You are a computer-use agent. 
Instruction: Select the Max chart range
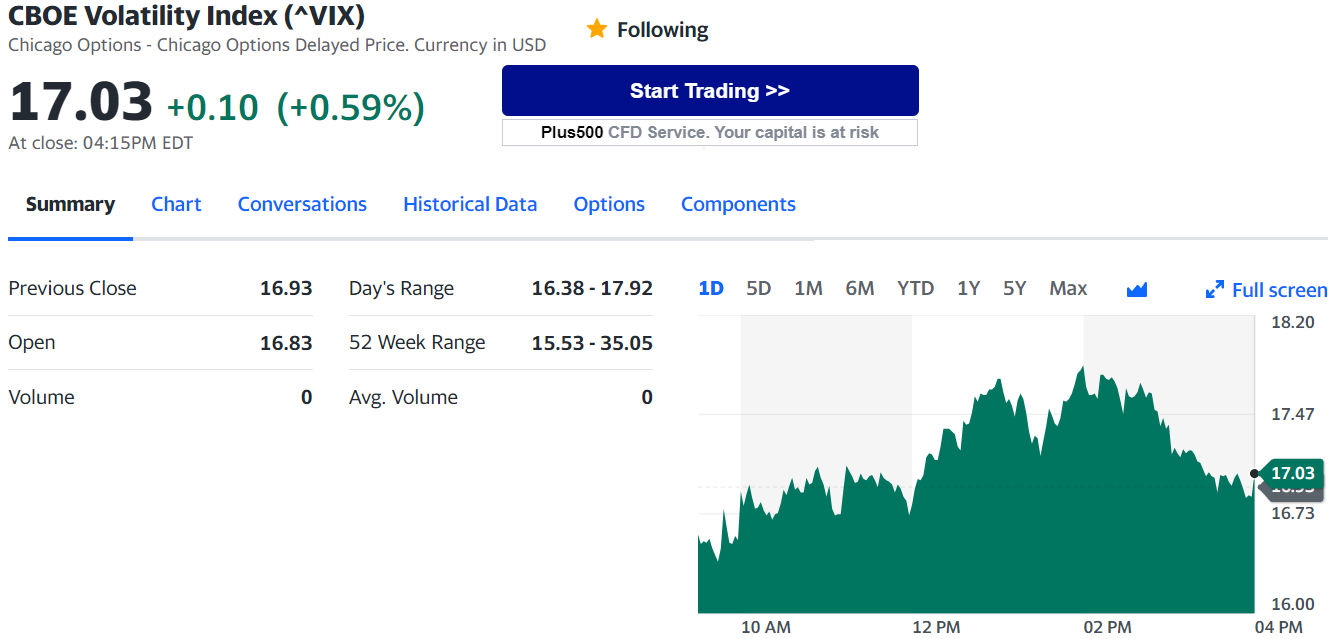(x=1068, y=288)
